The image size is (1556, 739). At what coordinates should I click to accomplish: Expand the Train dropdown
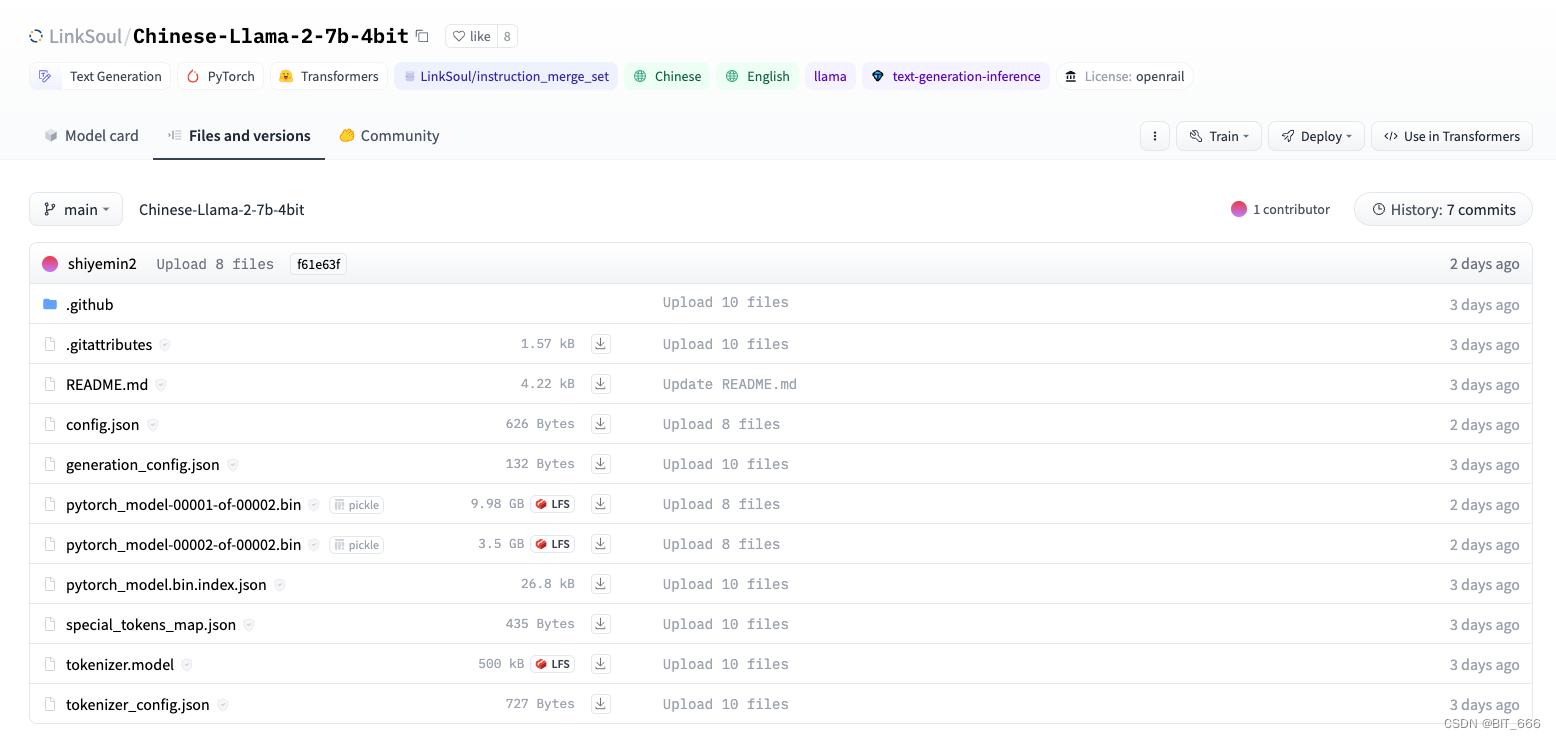pyautogui.click(x=1218, y=136)
